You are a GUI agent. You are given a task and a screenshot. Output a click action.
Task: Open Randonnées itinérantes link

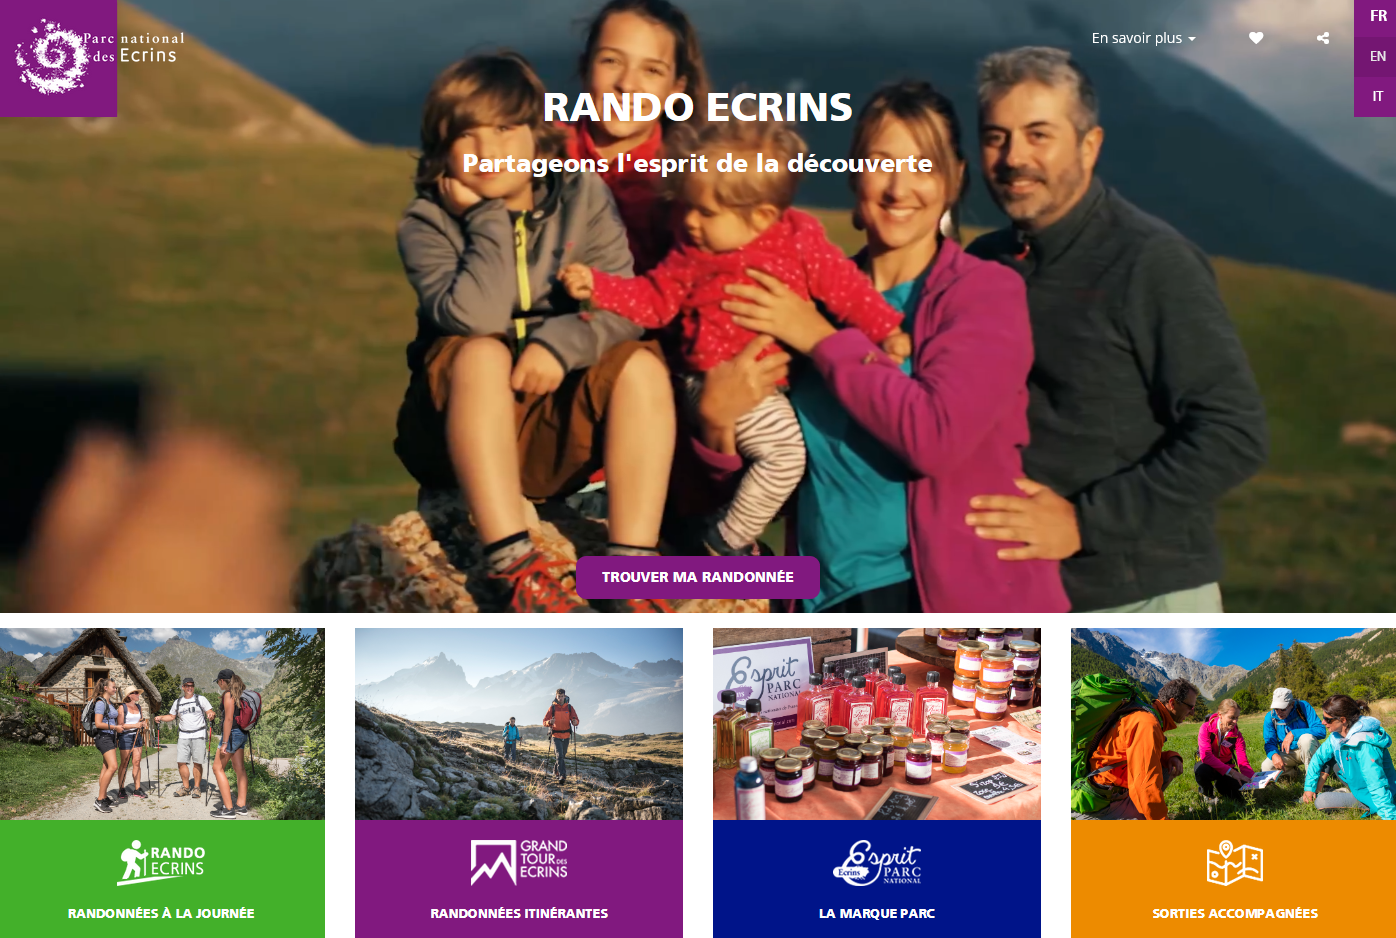pos(519,913)
